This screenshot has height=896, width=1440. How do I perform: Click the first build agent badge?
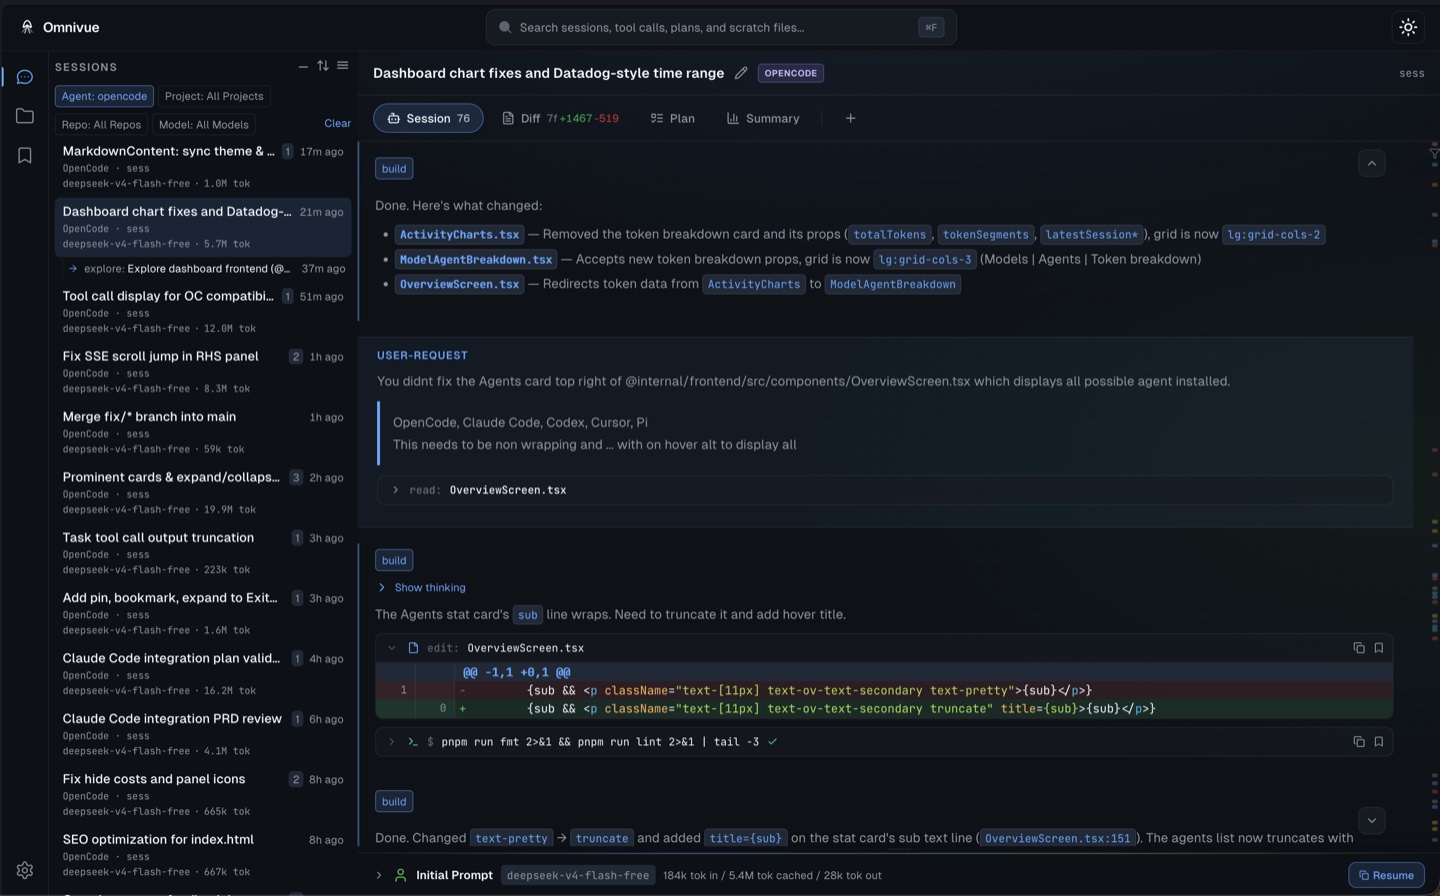[394, 168]
